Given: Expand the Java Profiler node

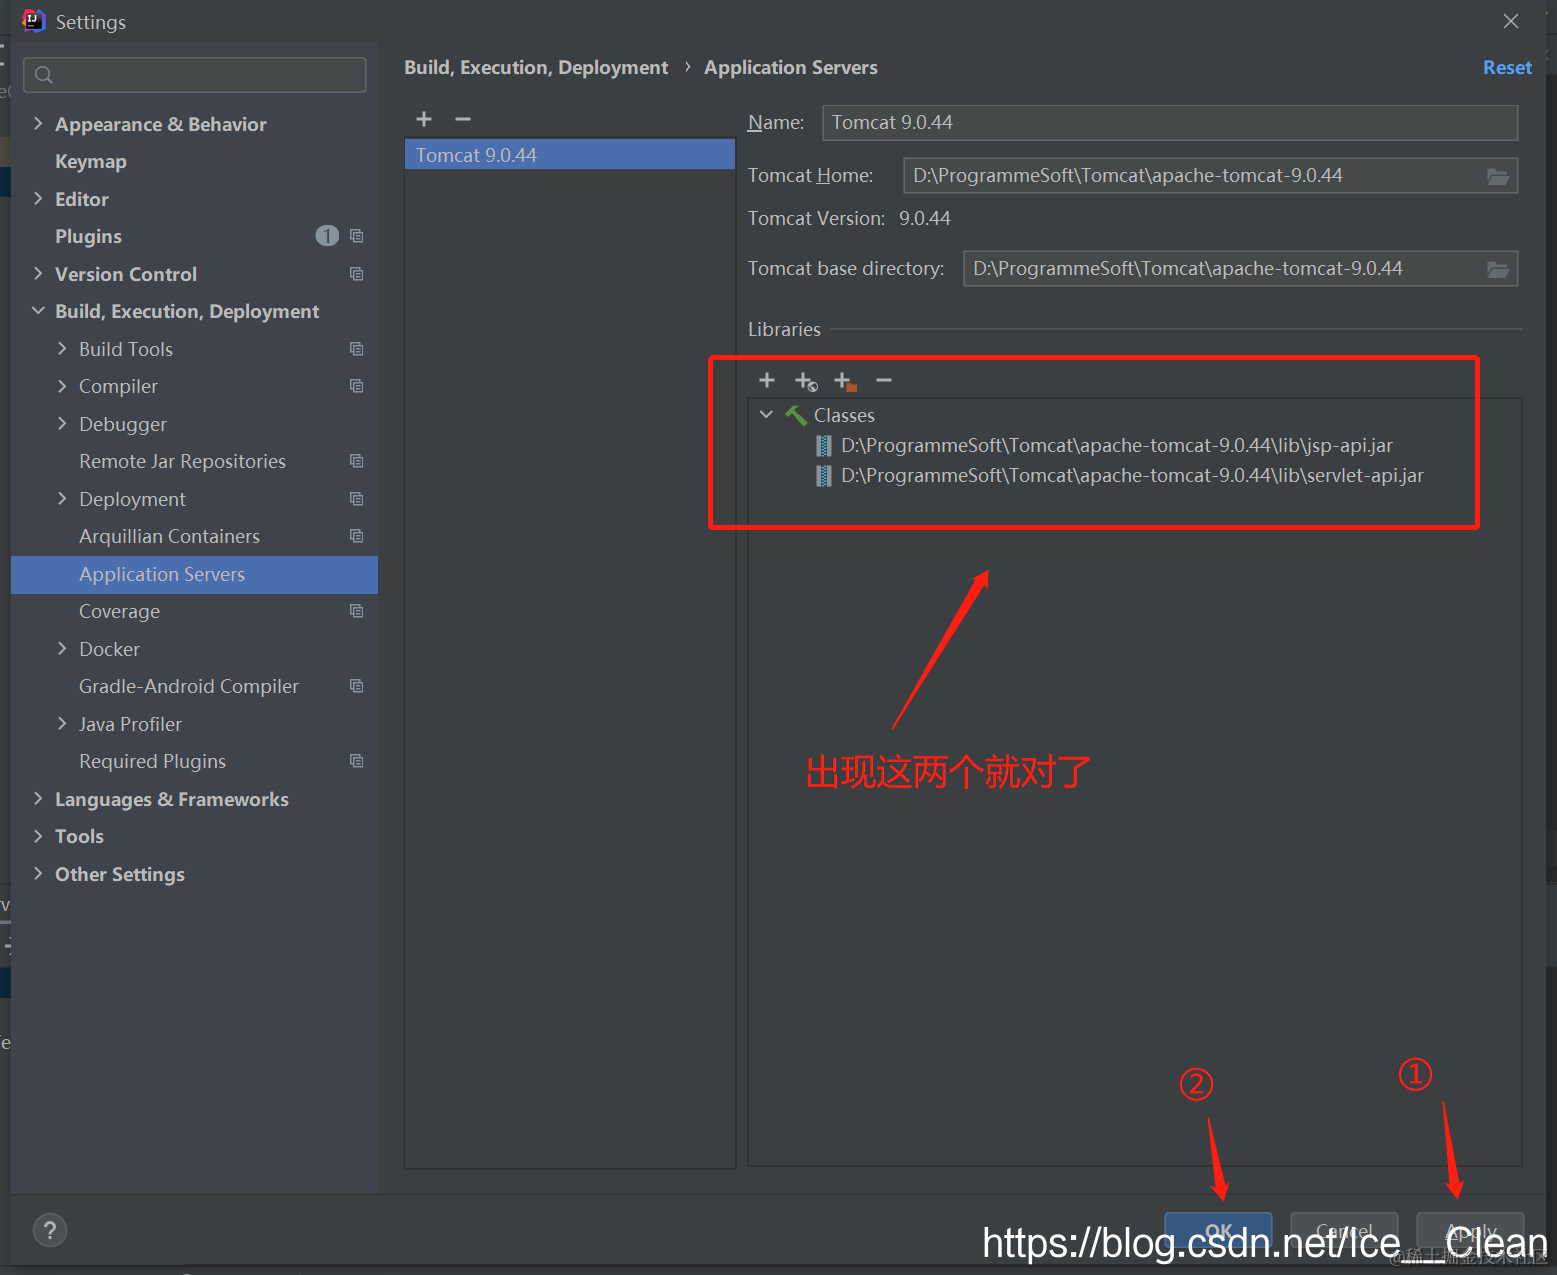Looking at the screenshot, I should pyautogui.click(x=62, y=724).
